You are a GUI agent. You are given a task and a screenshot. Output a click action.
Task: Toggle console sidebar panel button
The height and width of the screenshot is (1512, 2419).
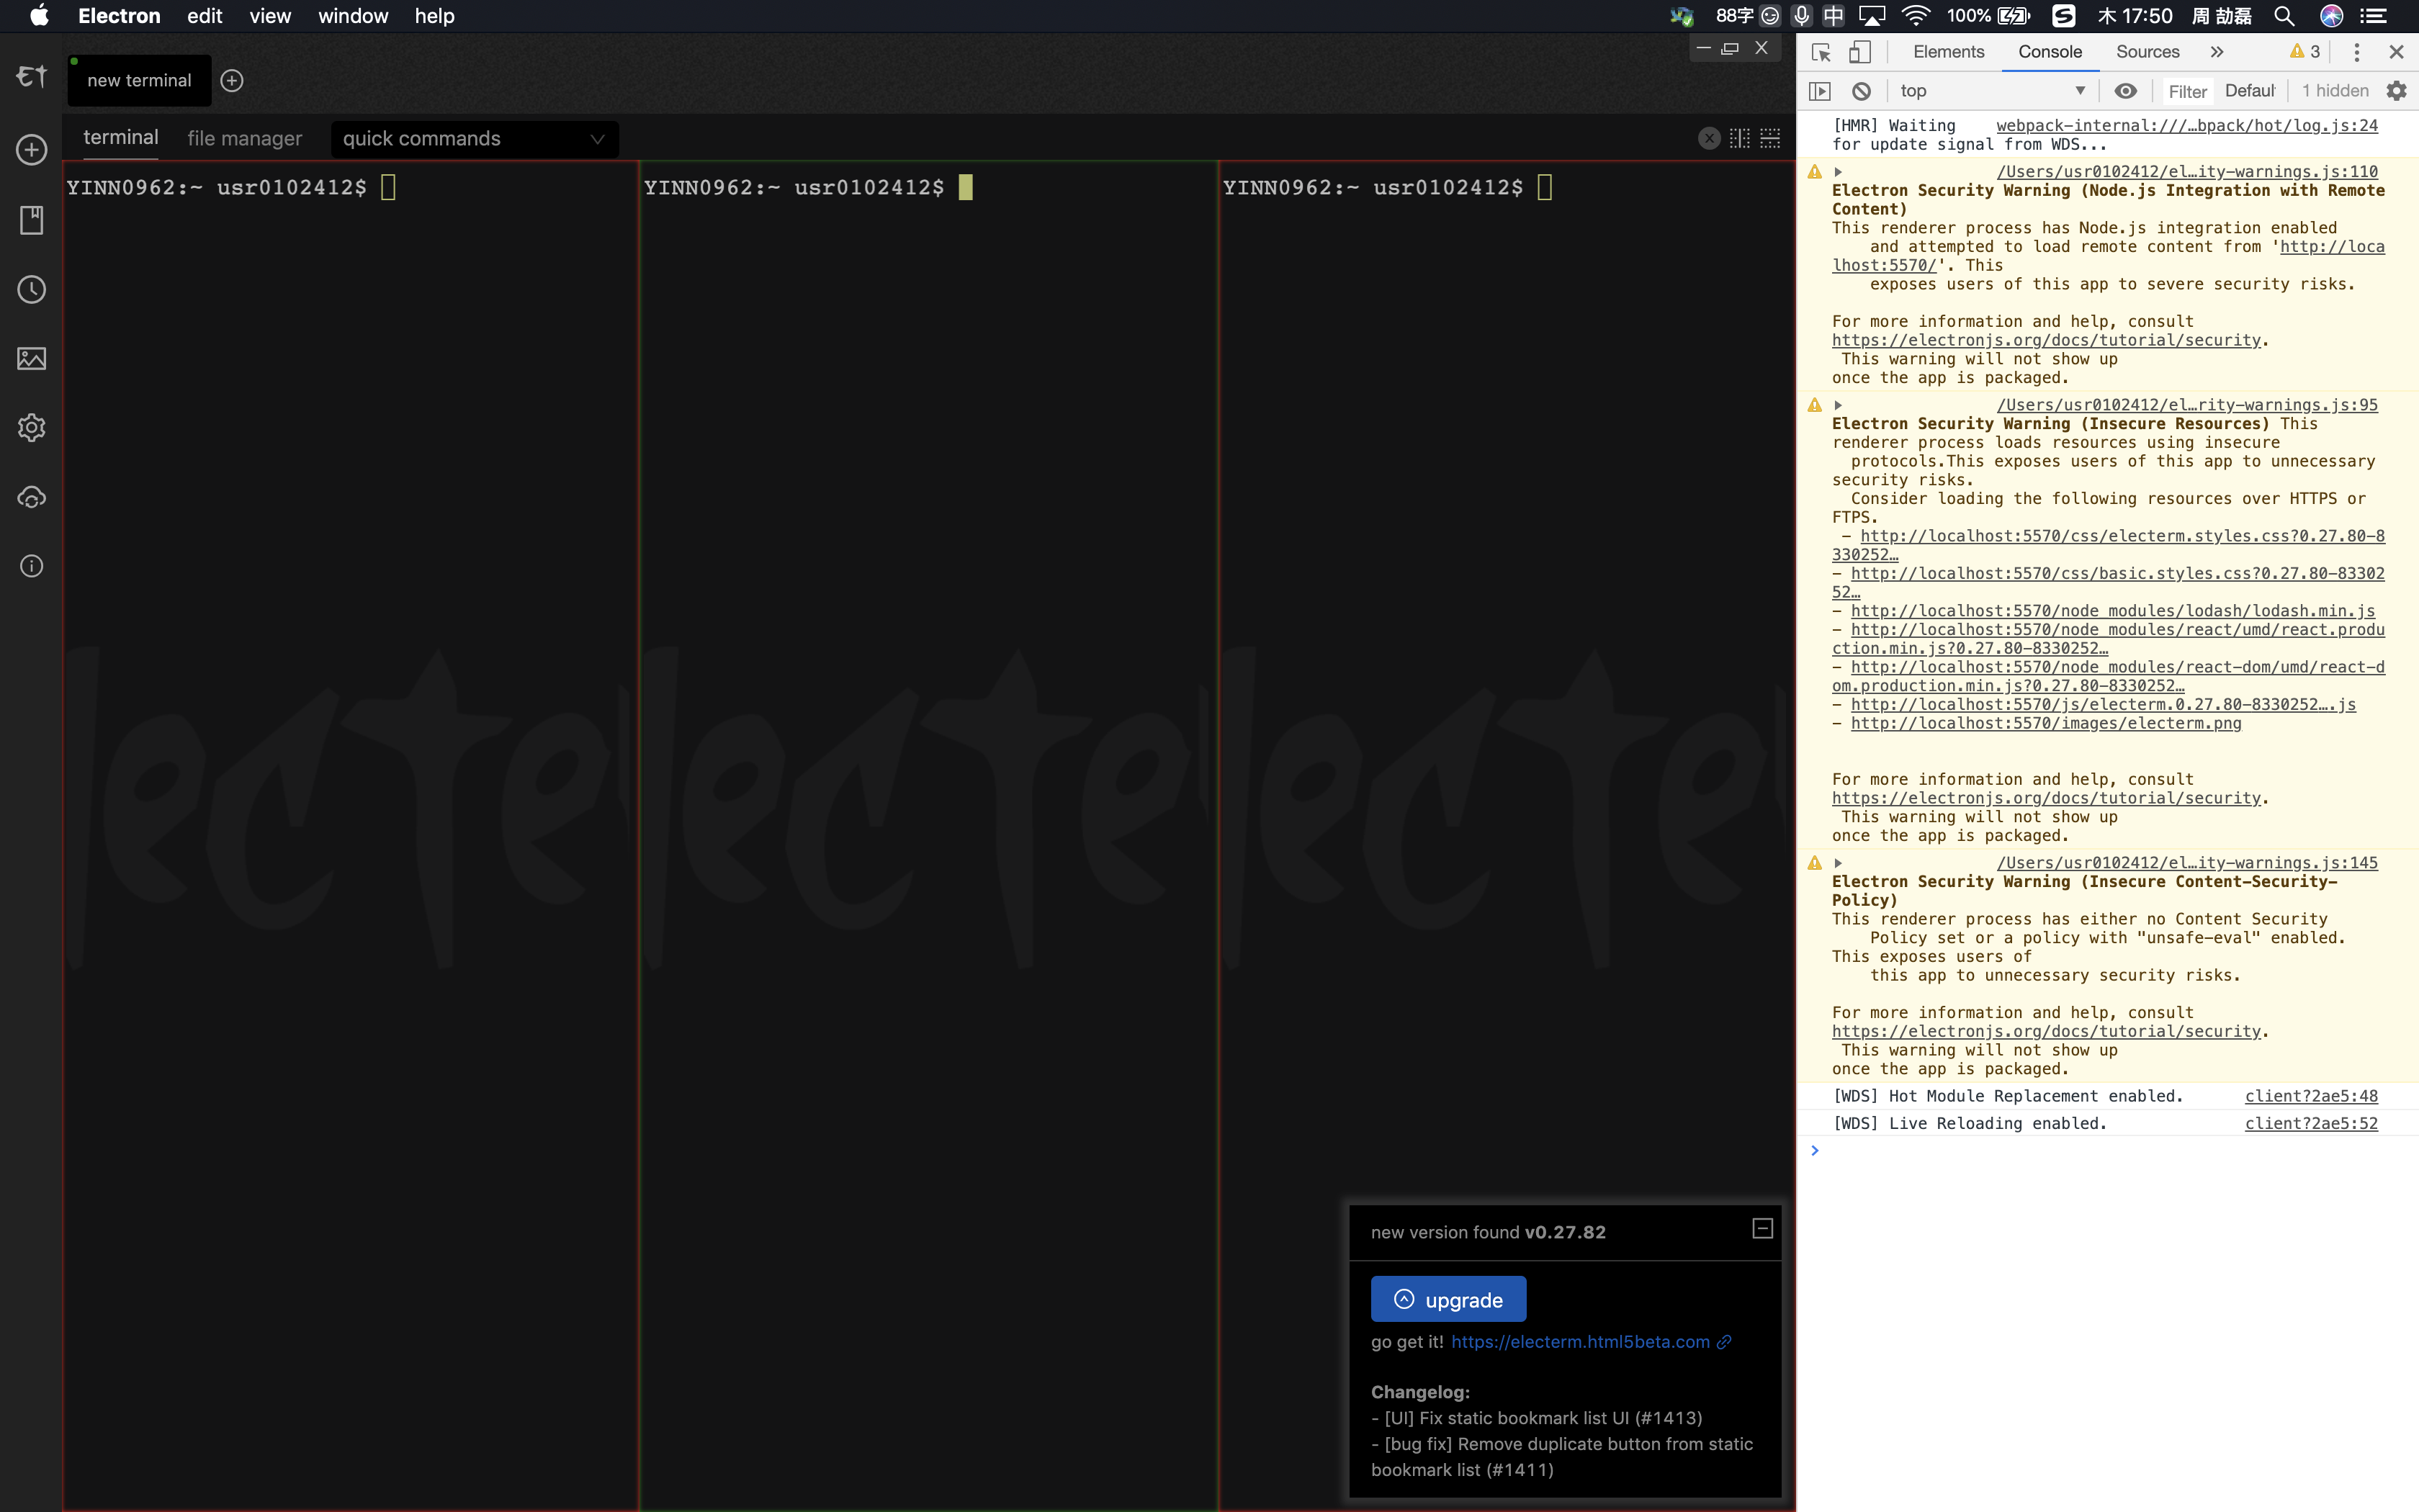(x=1820, y=91)
